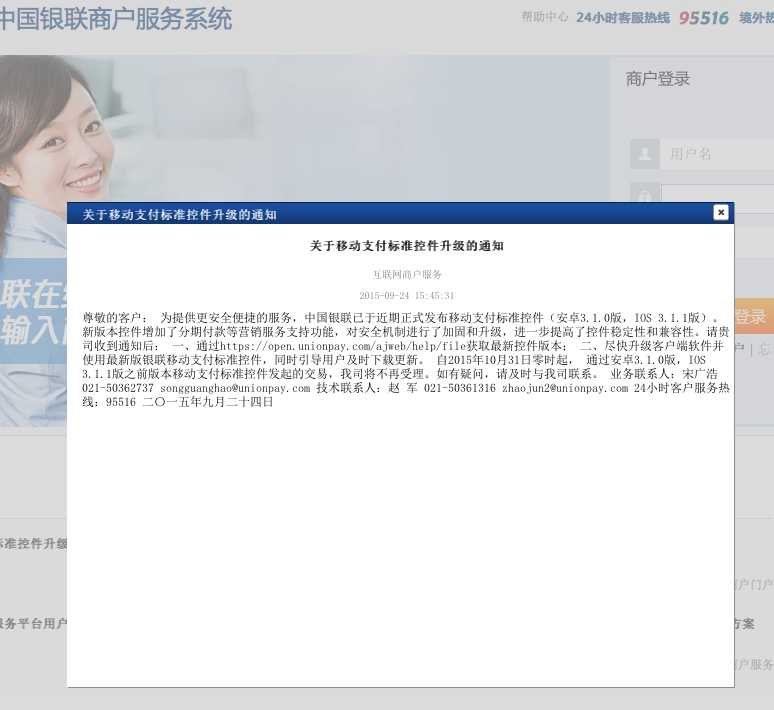Click the bold notice heading in dialog body
The width and height of the screenshot is (774, 710).
406,245
